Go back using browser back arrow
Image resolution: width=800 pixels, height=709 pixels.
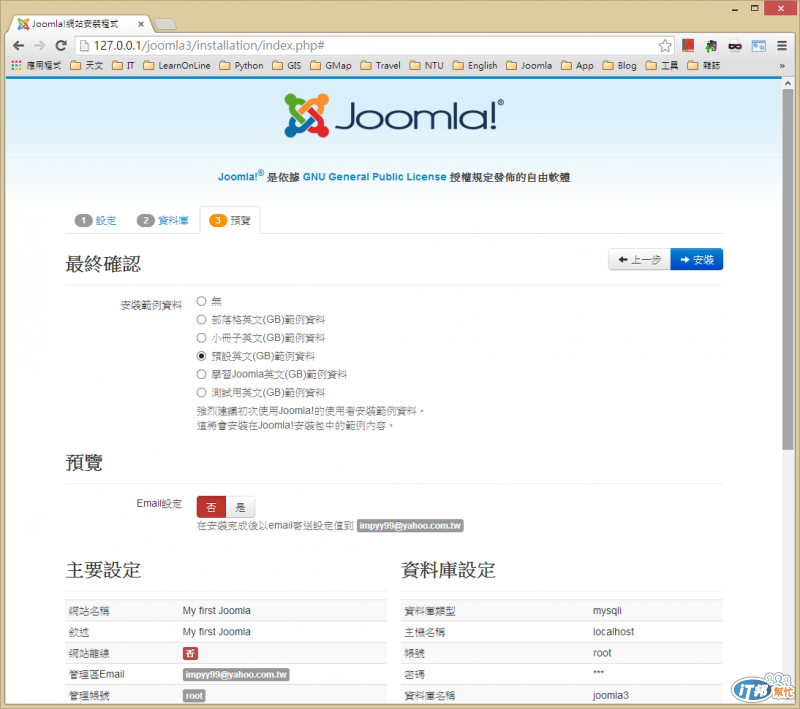click(x=18, y=45)
